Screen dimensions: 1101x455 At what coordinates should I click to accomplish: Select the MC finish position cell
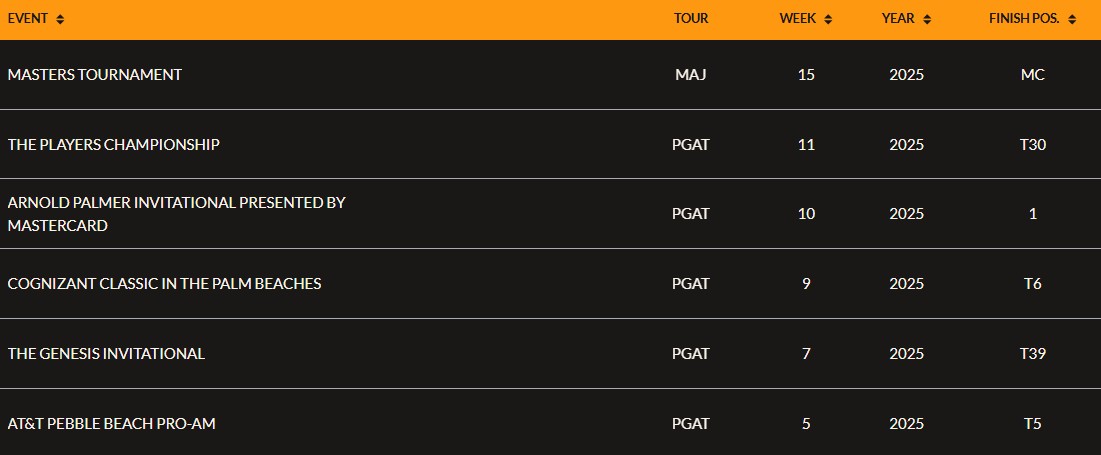click(1033, 74)
